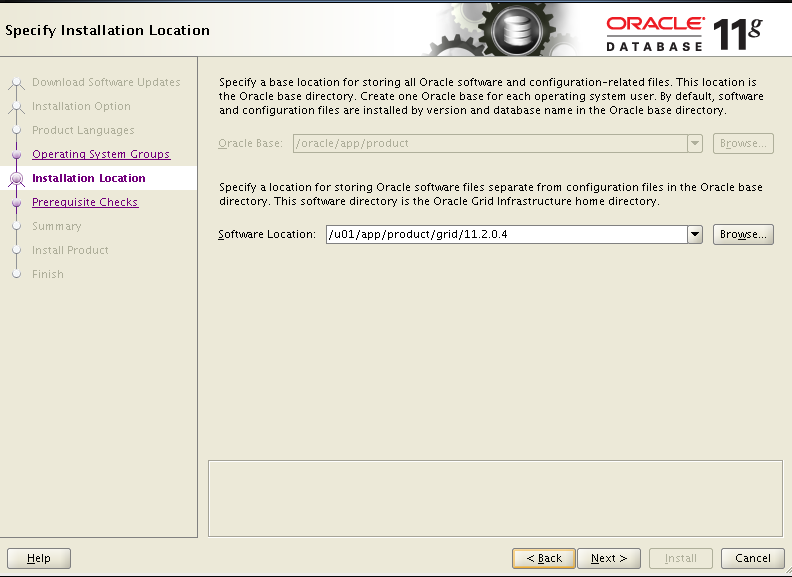Click the Prerequisite Checks step bullet icon
Screen dimensions: 792x577
pos(17,202)
